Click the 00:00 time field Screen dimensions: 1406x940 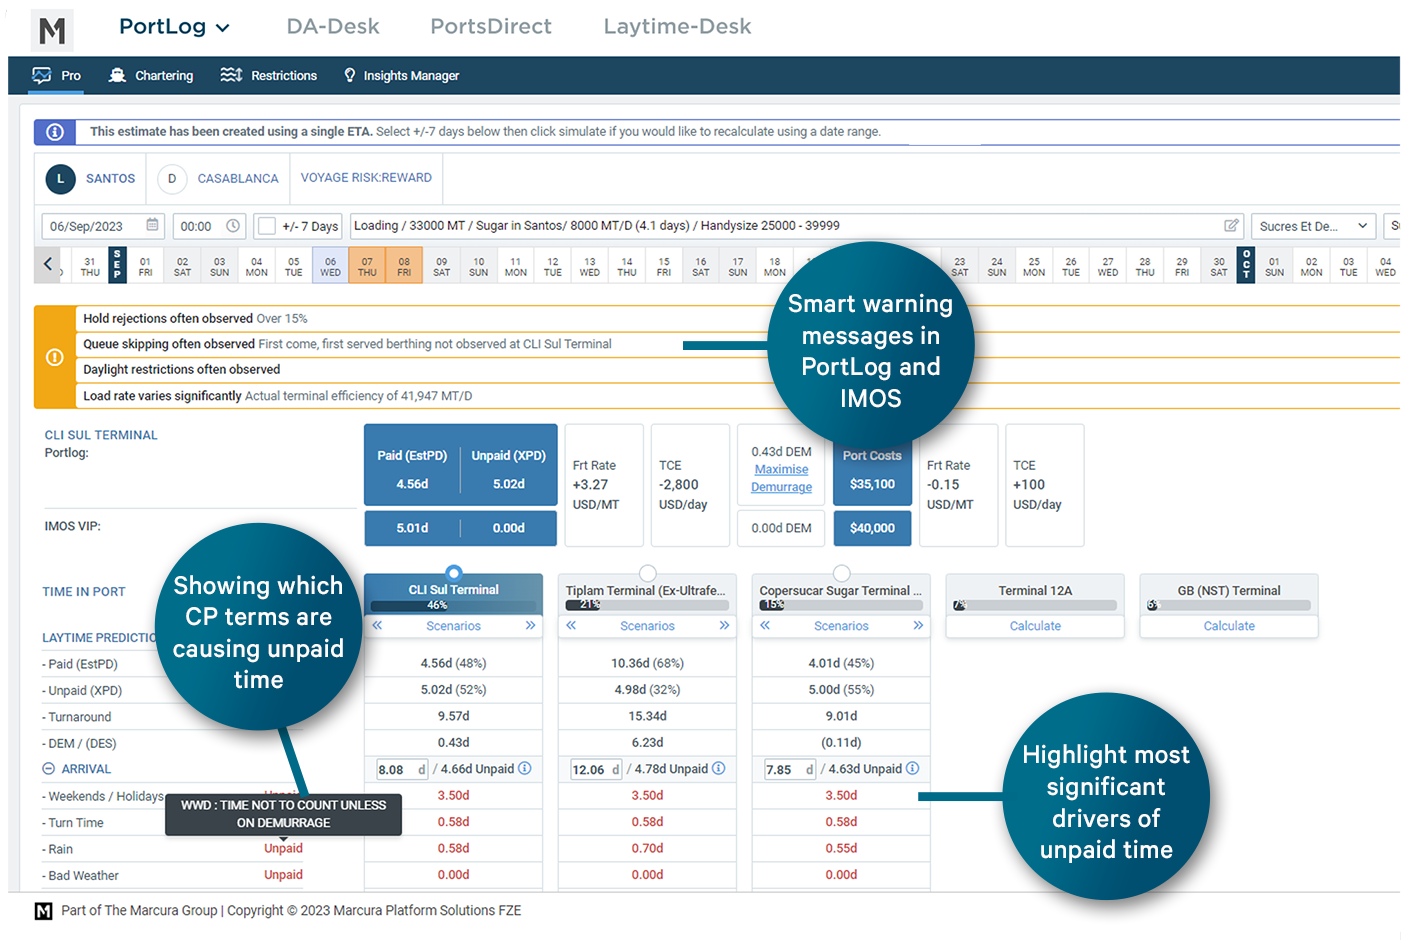coord(209,226)
